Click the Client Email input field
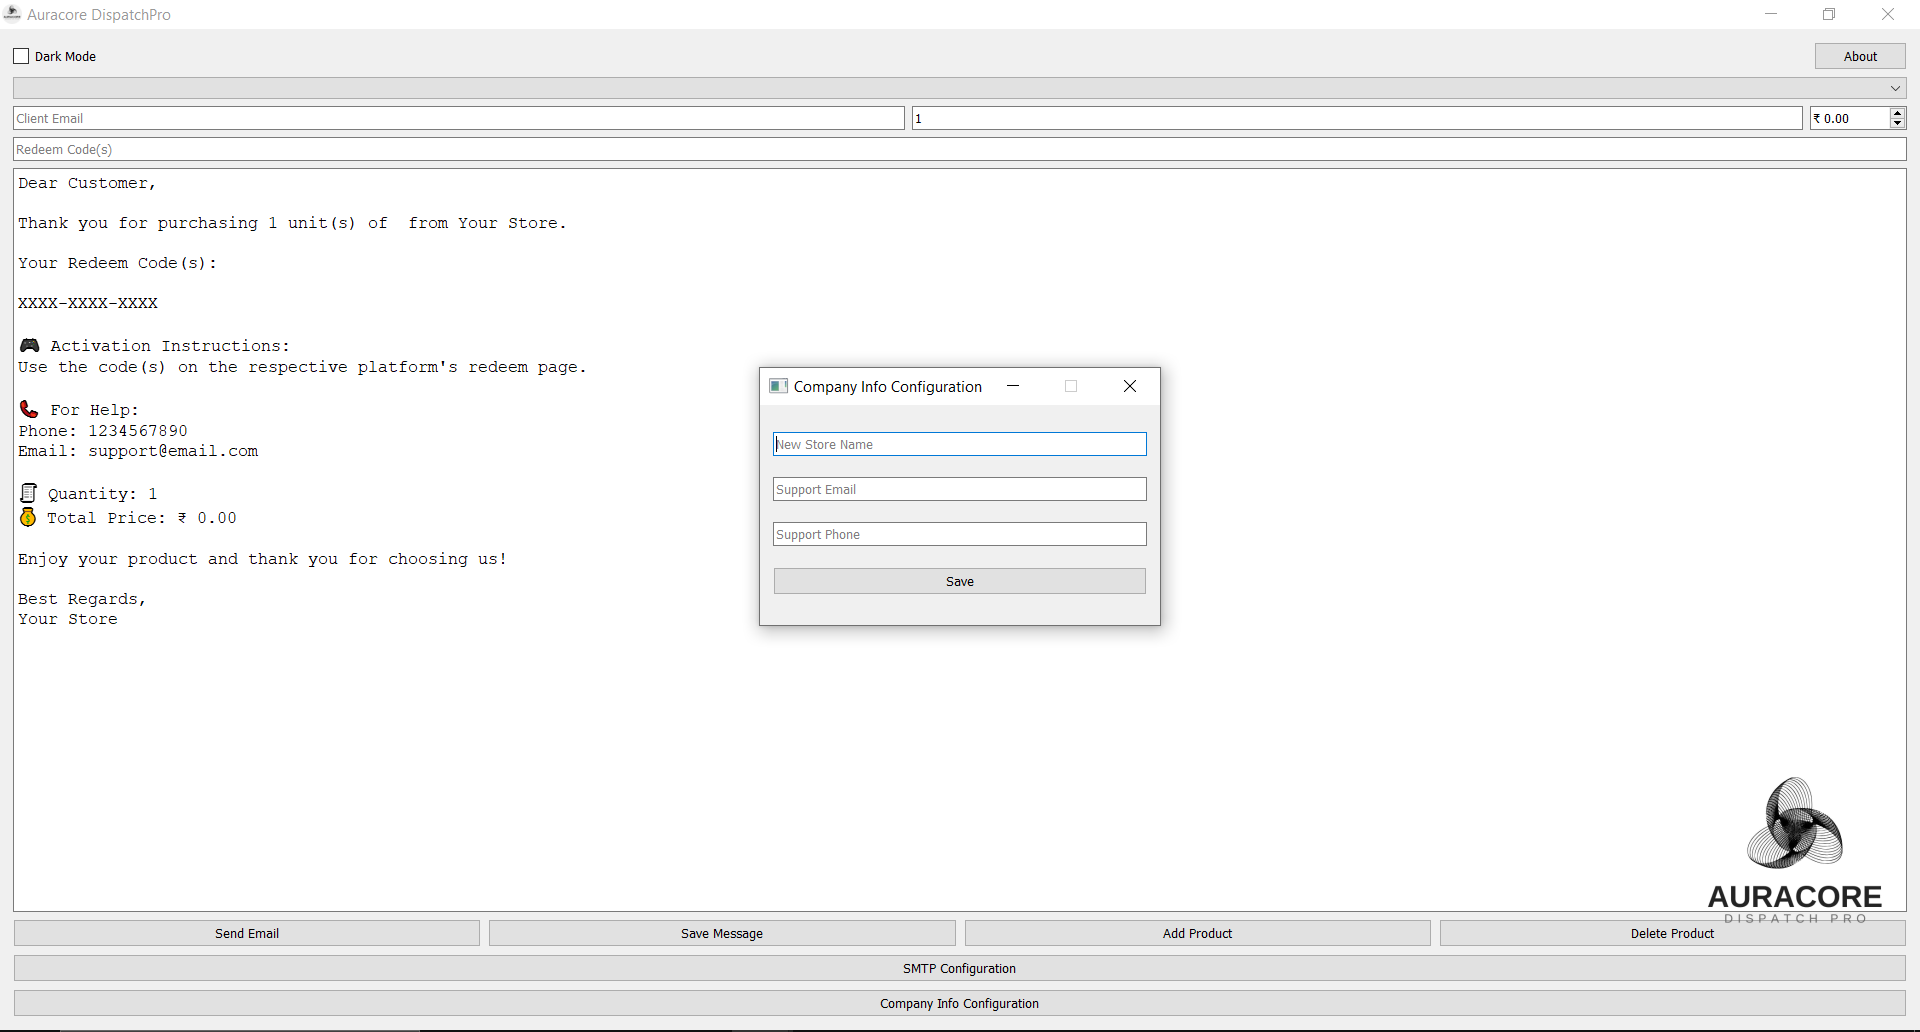 click(459, 118)
